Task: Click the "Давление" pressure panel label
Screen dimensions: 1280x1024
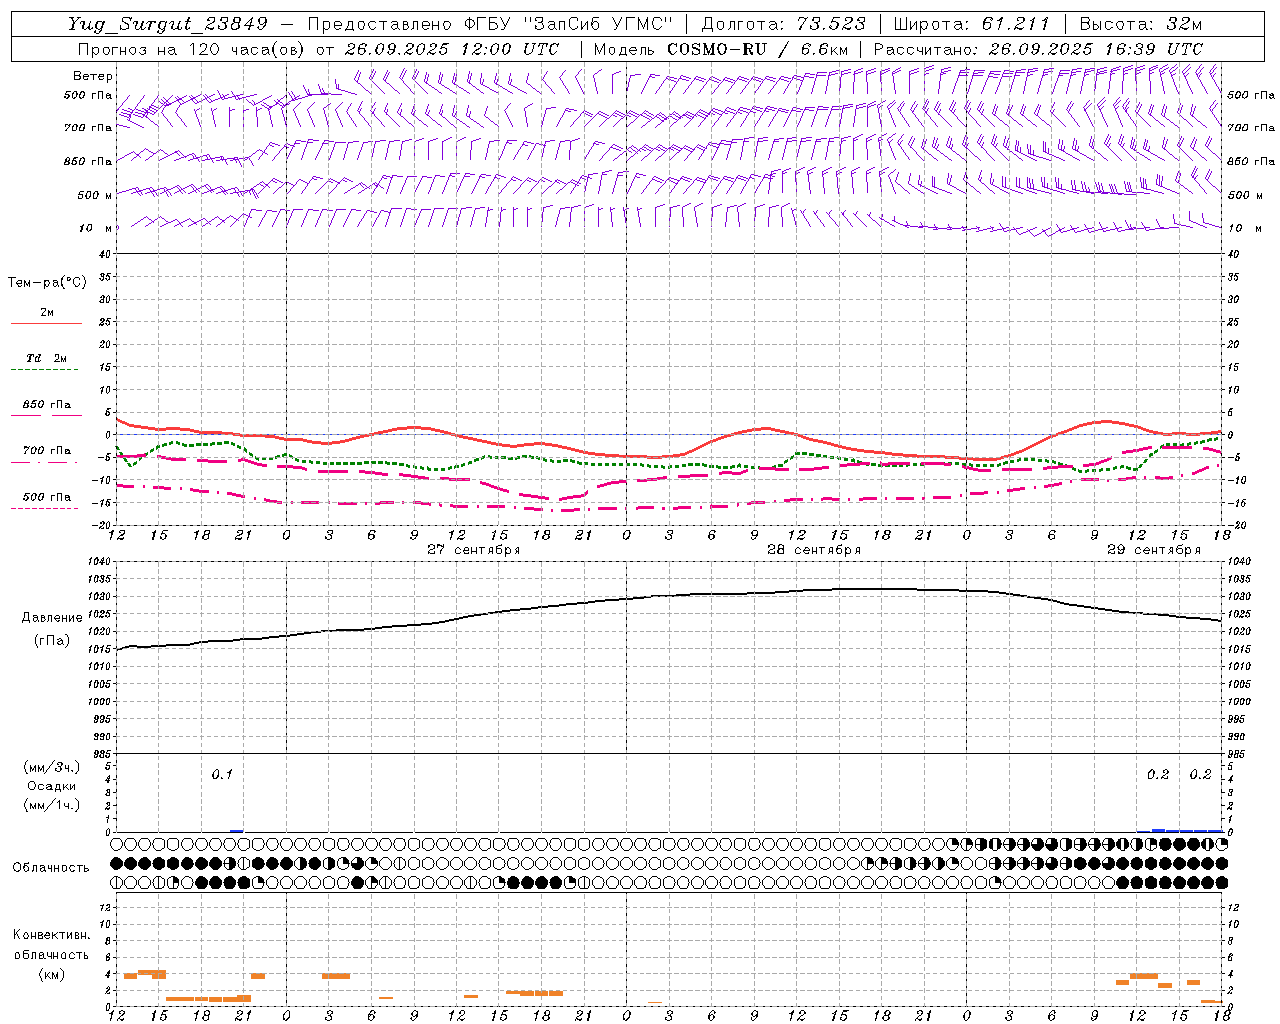Action: tap(52, 618)
